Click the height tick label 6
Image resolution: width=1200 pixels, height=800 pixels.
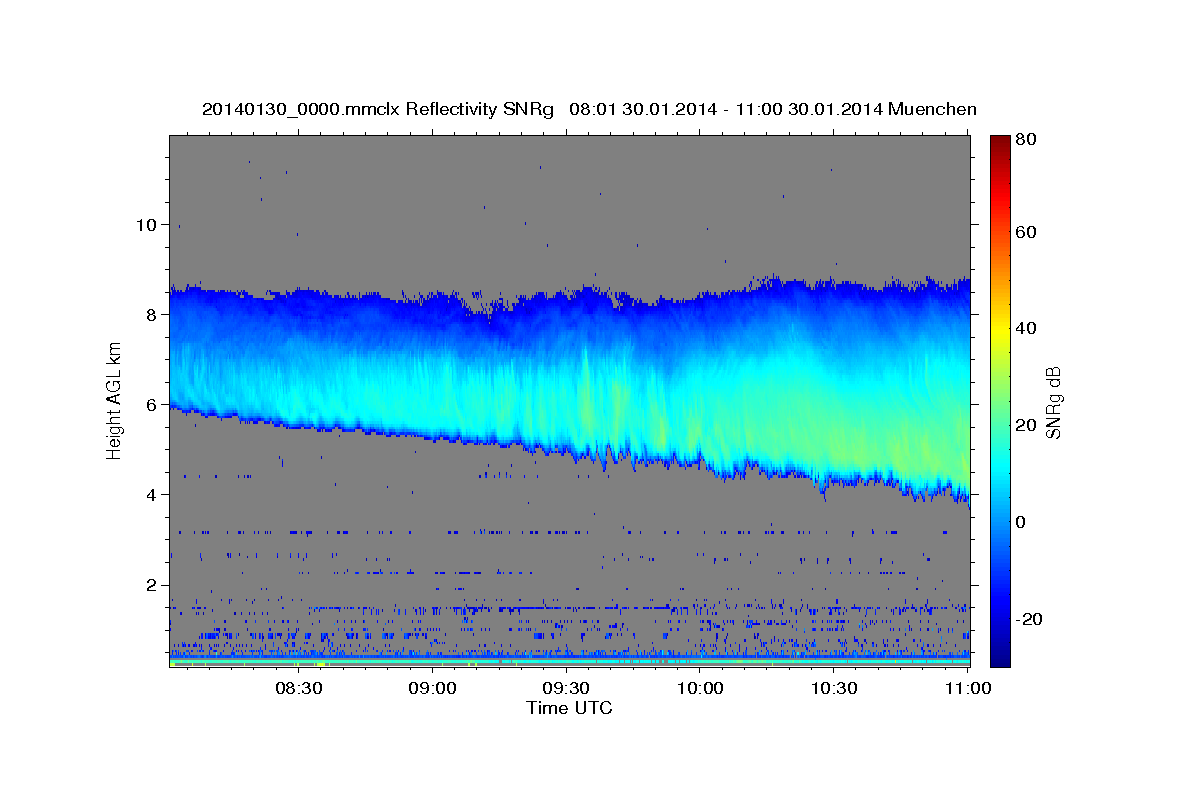150,404
